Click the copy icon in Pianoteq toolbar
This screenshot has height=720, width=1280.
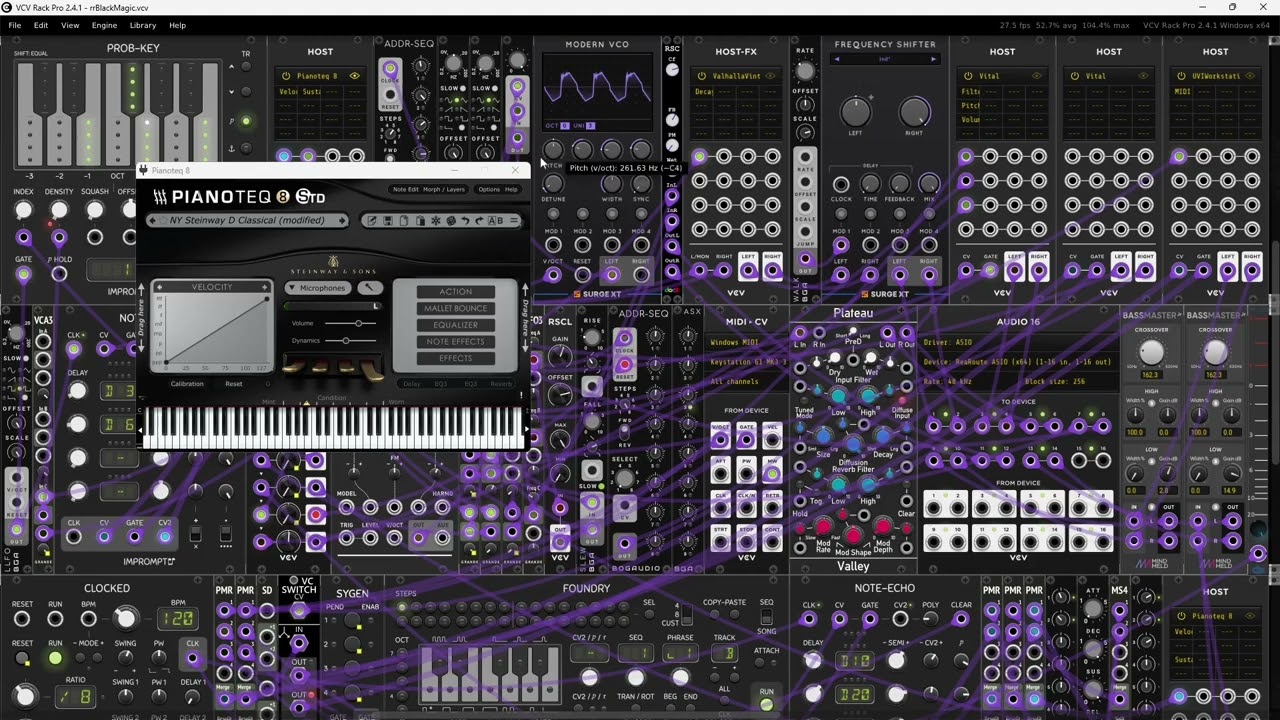(404, 221)
